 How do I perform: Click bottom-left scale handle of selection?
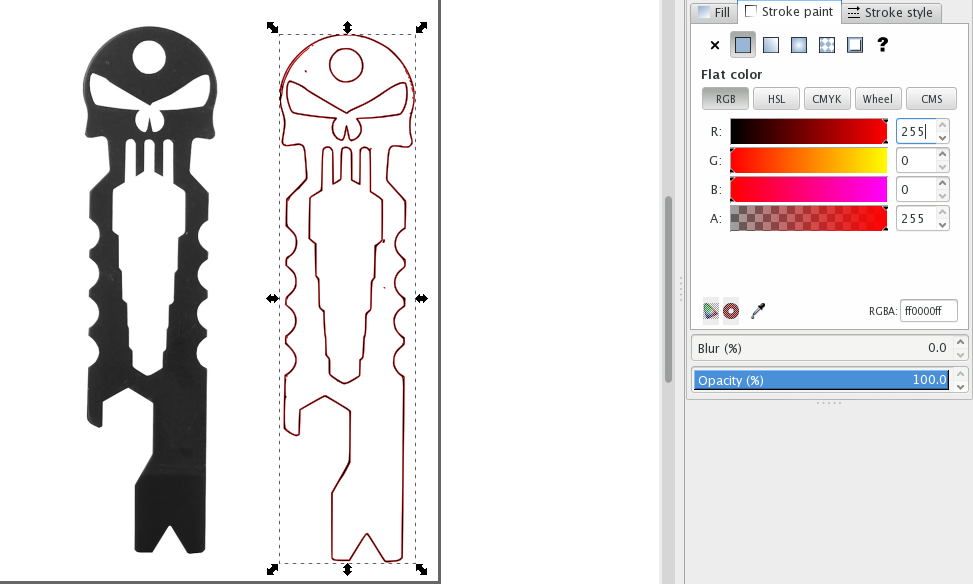pos(272,569)
